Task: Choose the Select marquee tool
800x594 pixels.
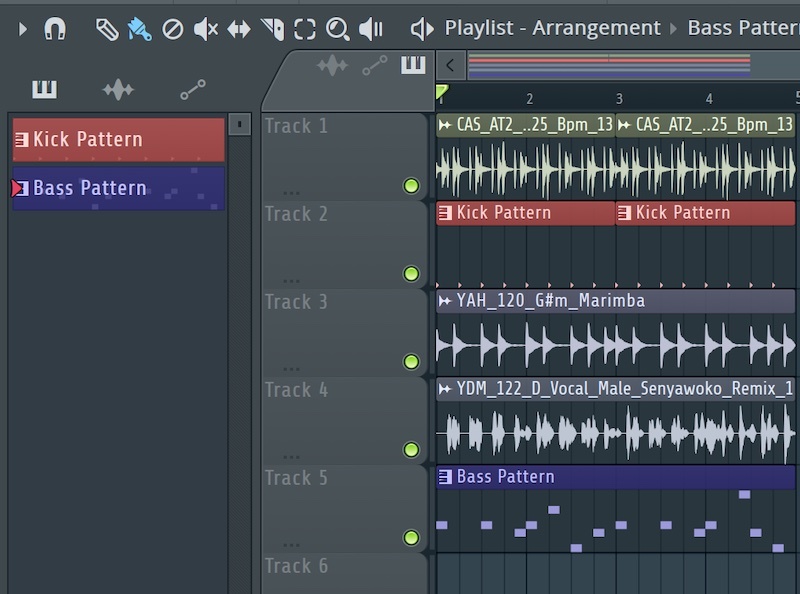Action: [x=305, y=29]
